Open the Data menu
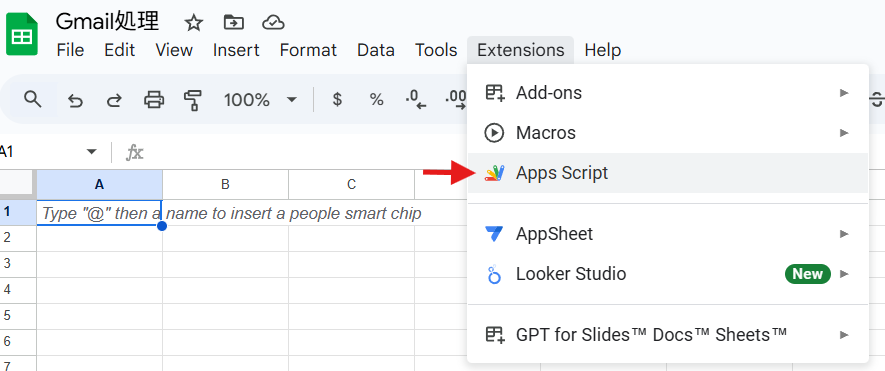Image resolution: width=885 pixels, height=371 pixels. tap(376, 50)
